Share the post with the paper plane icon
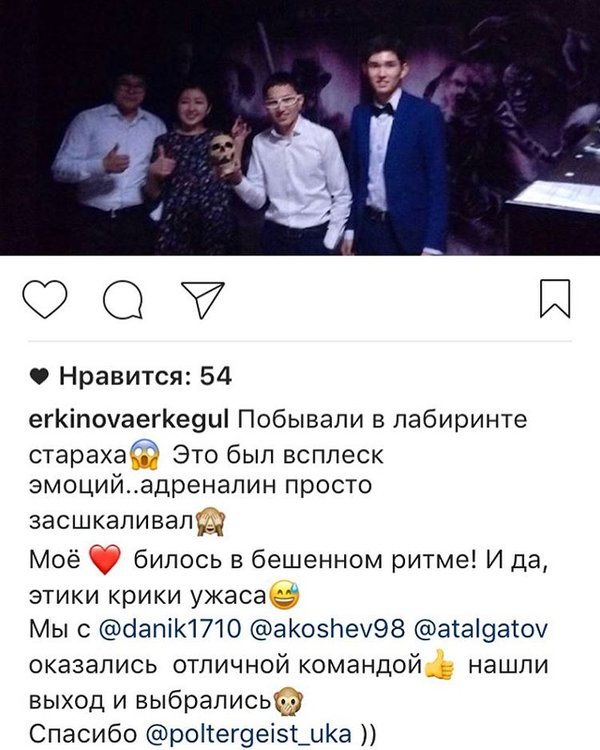 (x=203, y=300)
